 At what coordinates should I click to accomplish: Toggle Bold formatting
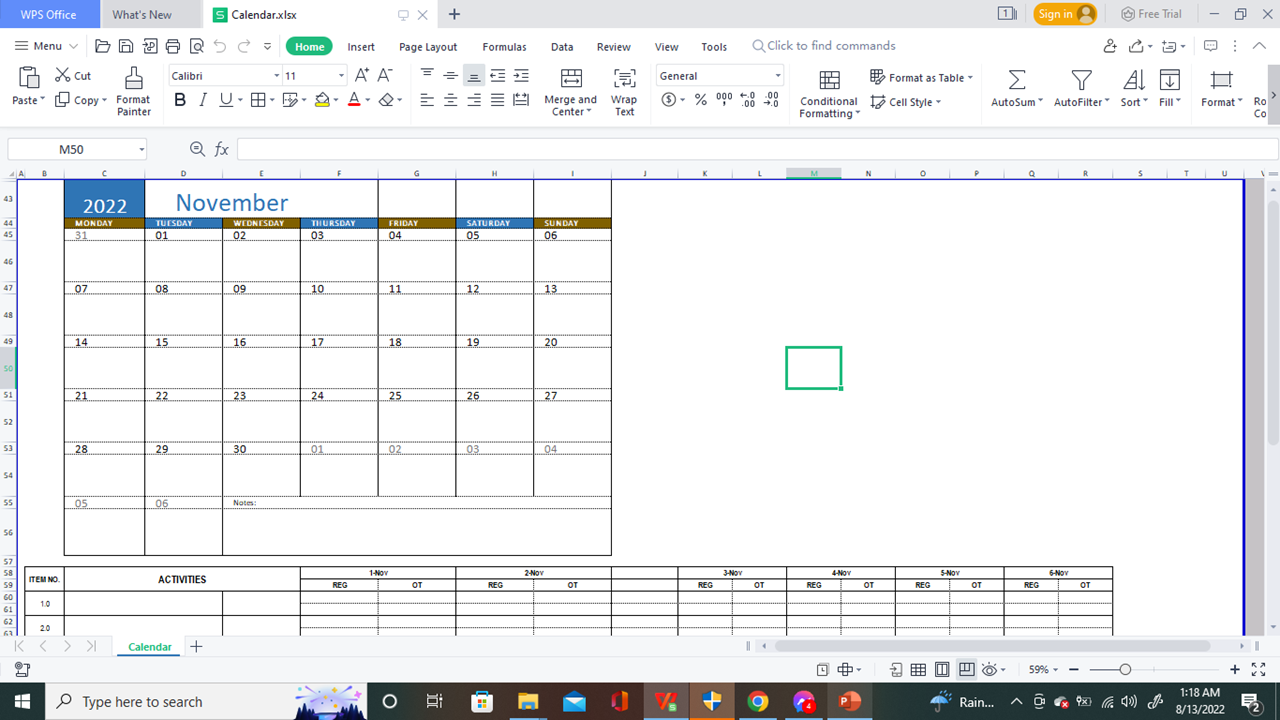180,100
